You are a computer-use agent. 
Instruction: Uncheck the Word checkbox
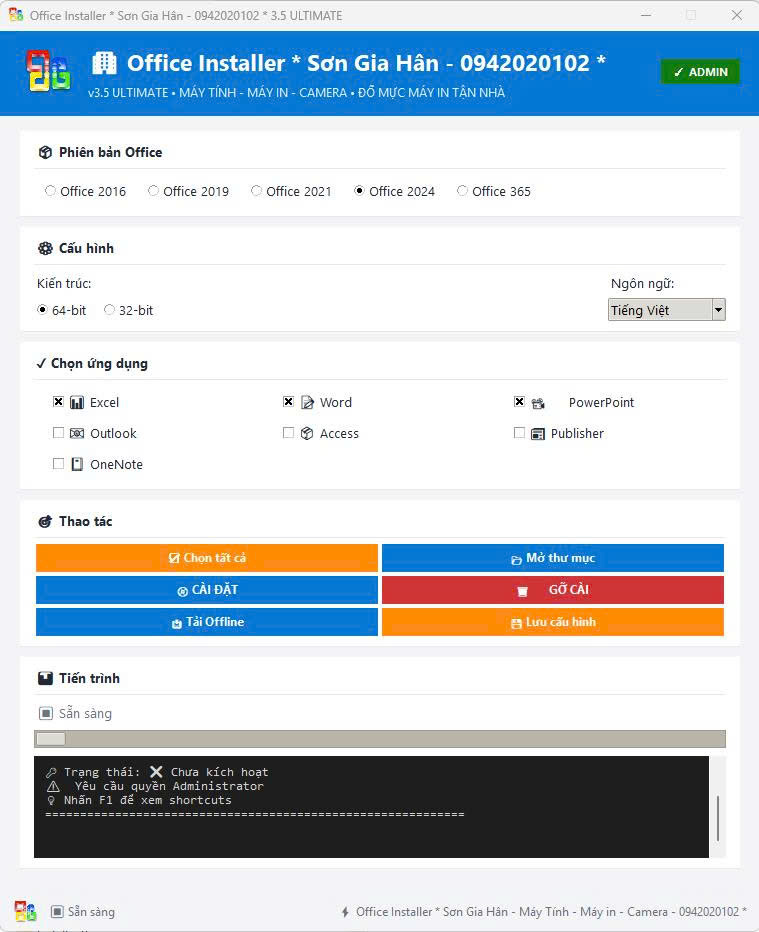tap(288, 402)
